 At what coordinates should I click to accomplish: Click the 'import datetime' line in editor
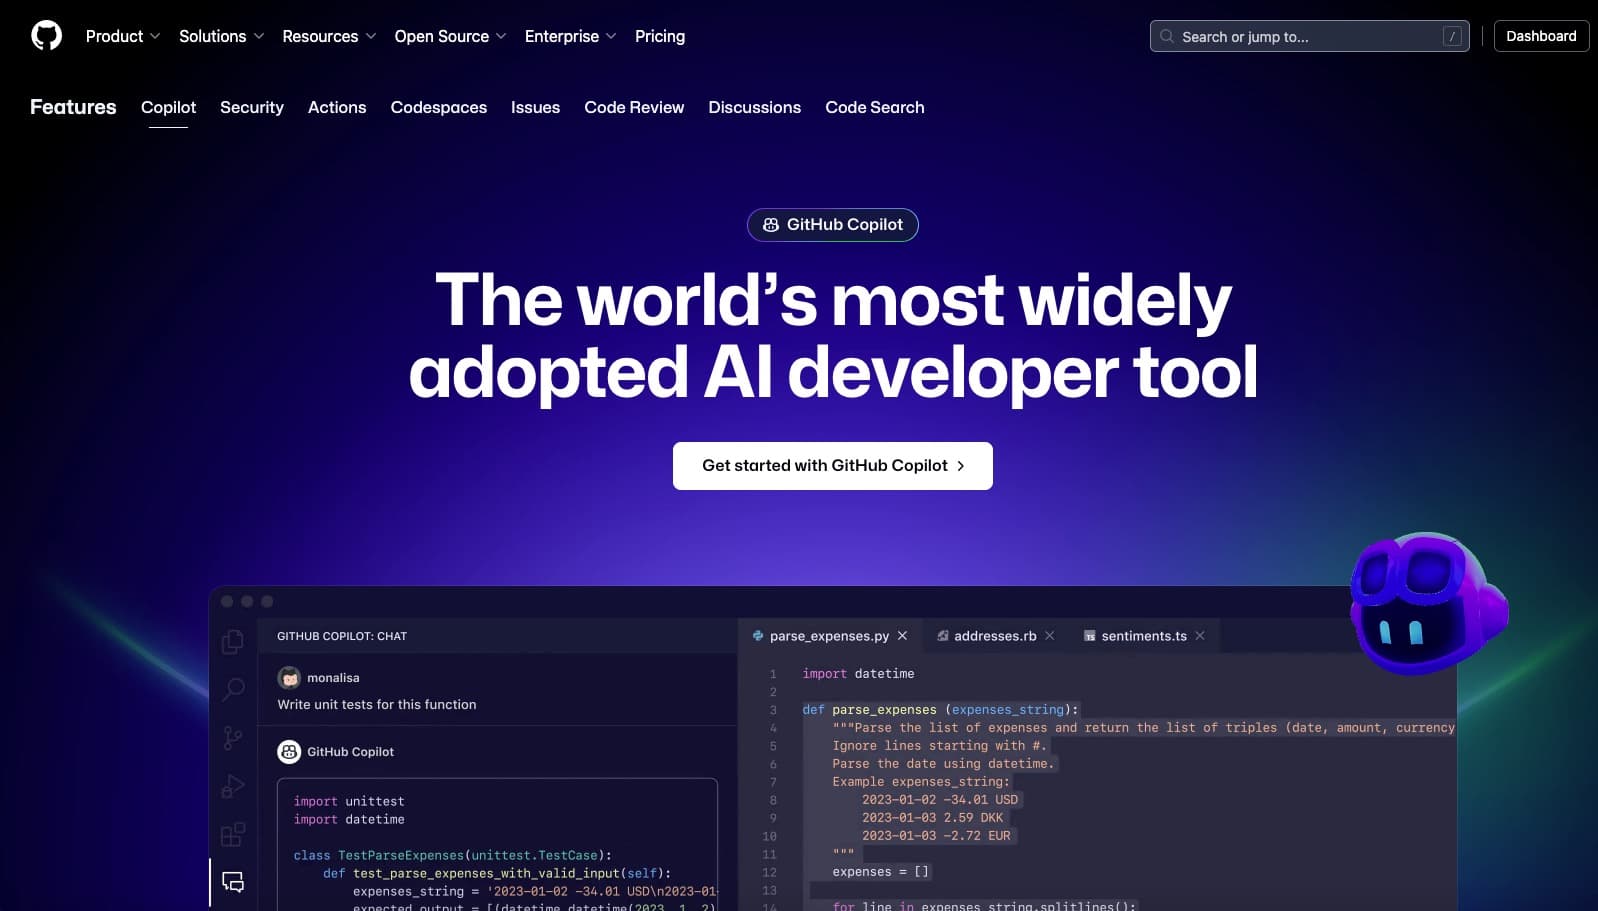coord(858,674)
